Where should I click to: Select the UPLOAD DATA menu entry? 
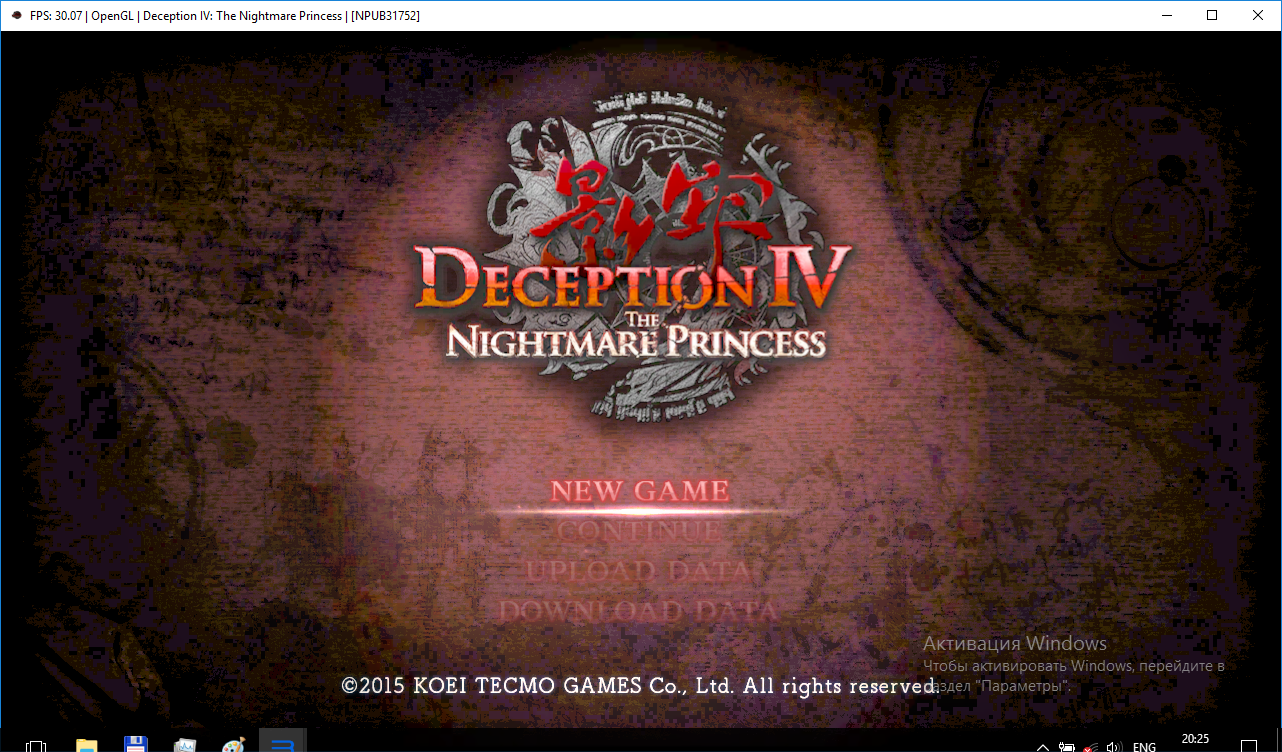638,571
